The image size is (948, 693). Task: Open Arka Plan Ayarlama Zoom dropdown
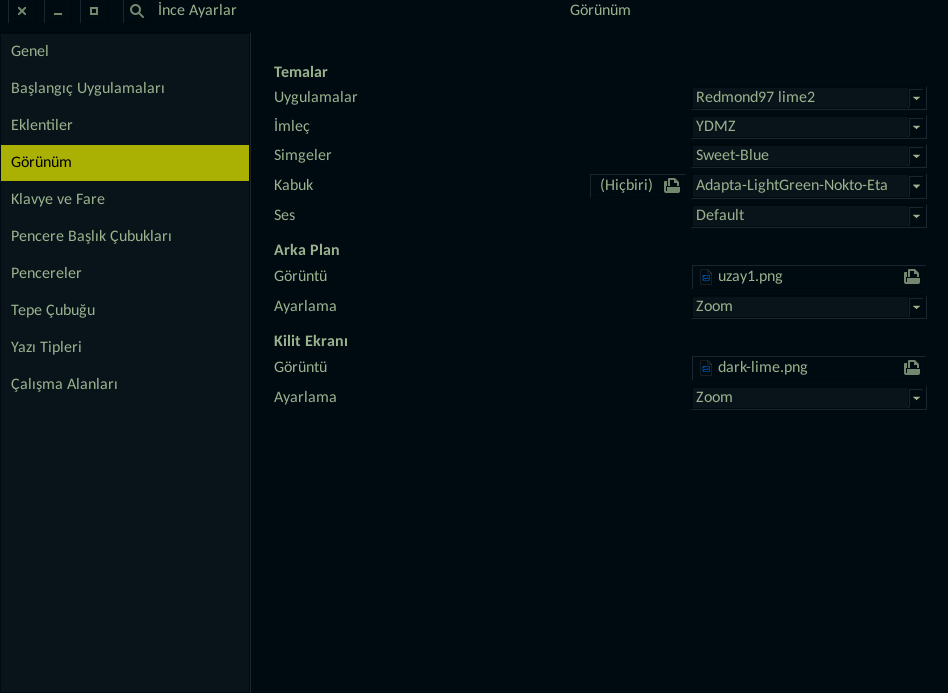809,307
